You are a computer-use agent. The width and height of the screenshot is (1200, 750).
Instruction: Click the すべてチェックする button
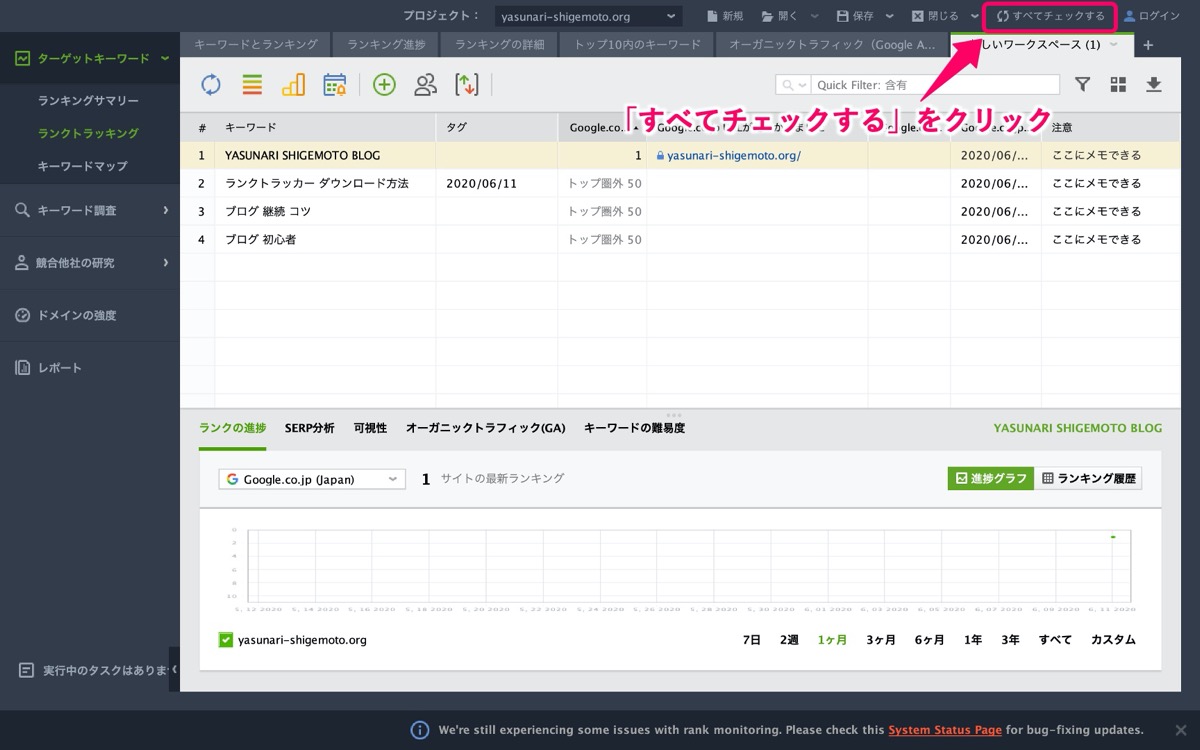1051,16
